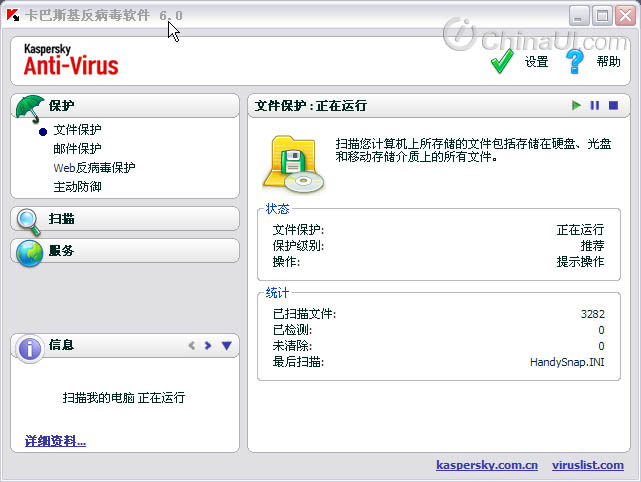This screenshot has width=641, height=482.
Task: Click the folder and disk file protection icon
Action: click(294, 164)
